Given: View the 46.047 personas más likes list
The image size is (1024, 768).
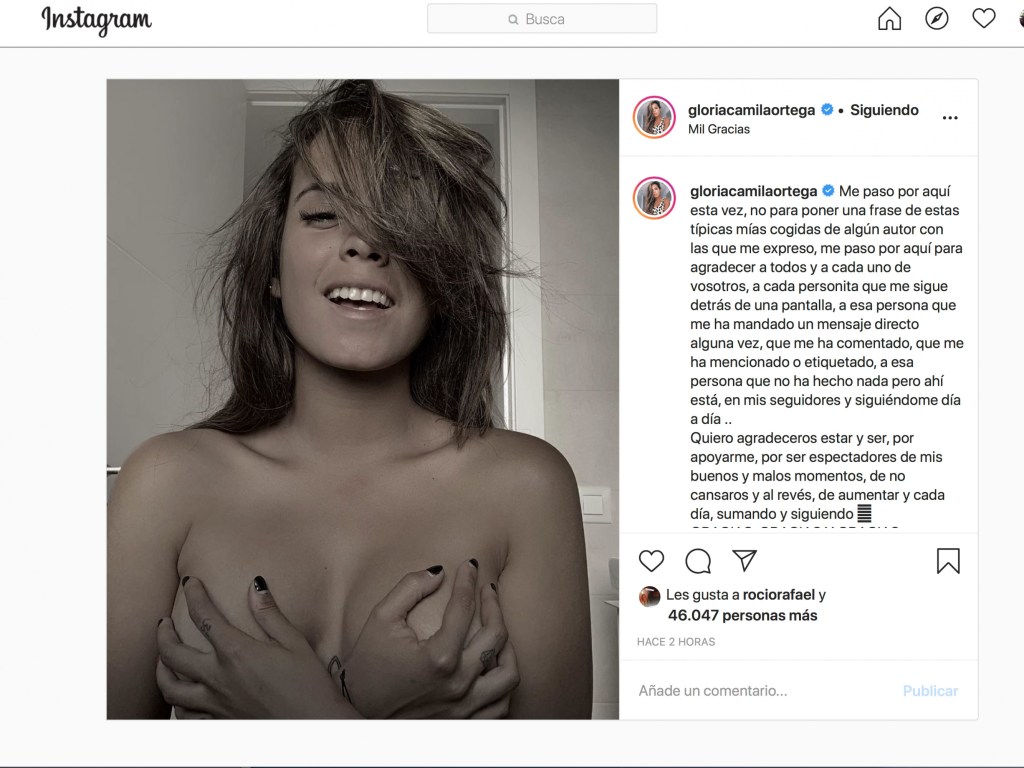Looking at the screenshot, I should (x=743, y=615).
